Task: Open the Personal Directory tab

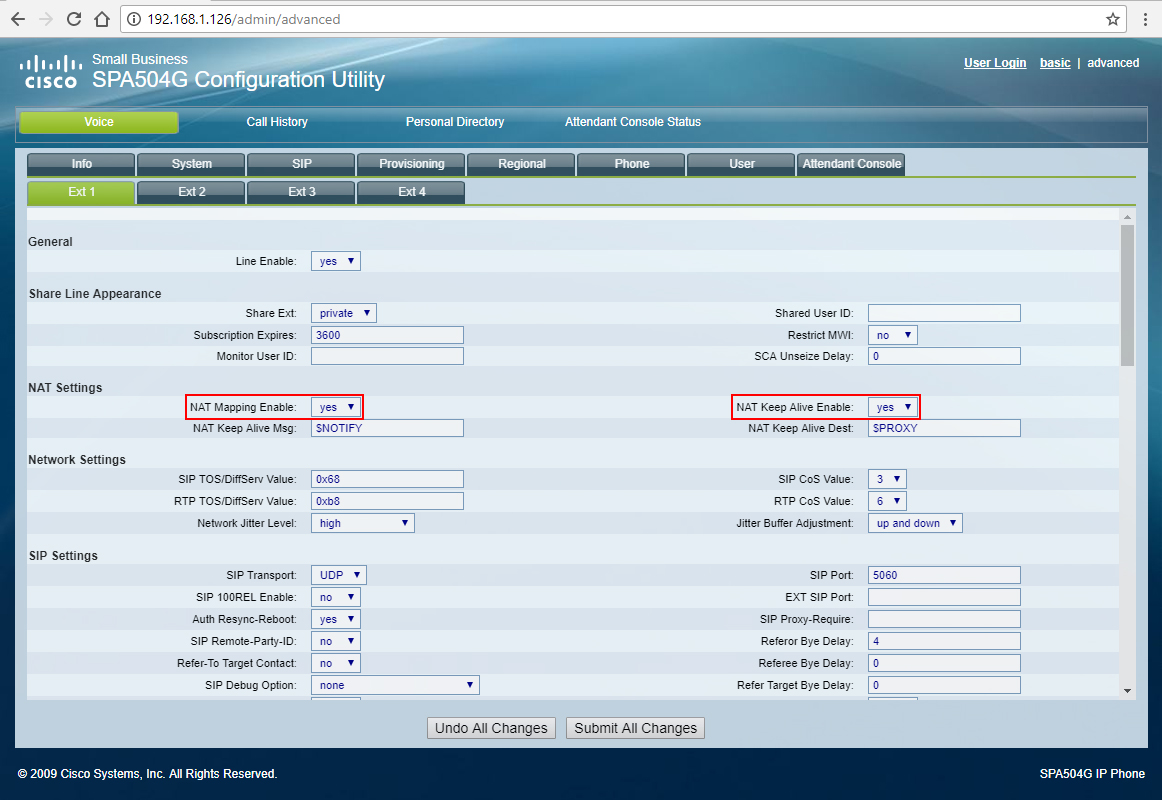Action: [455, 122]
